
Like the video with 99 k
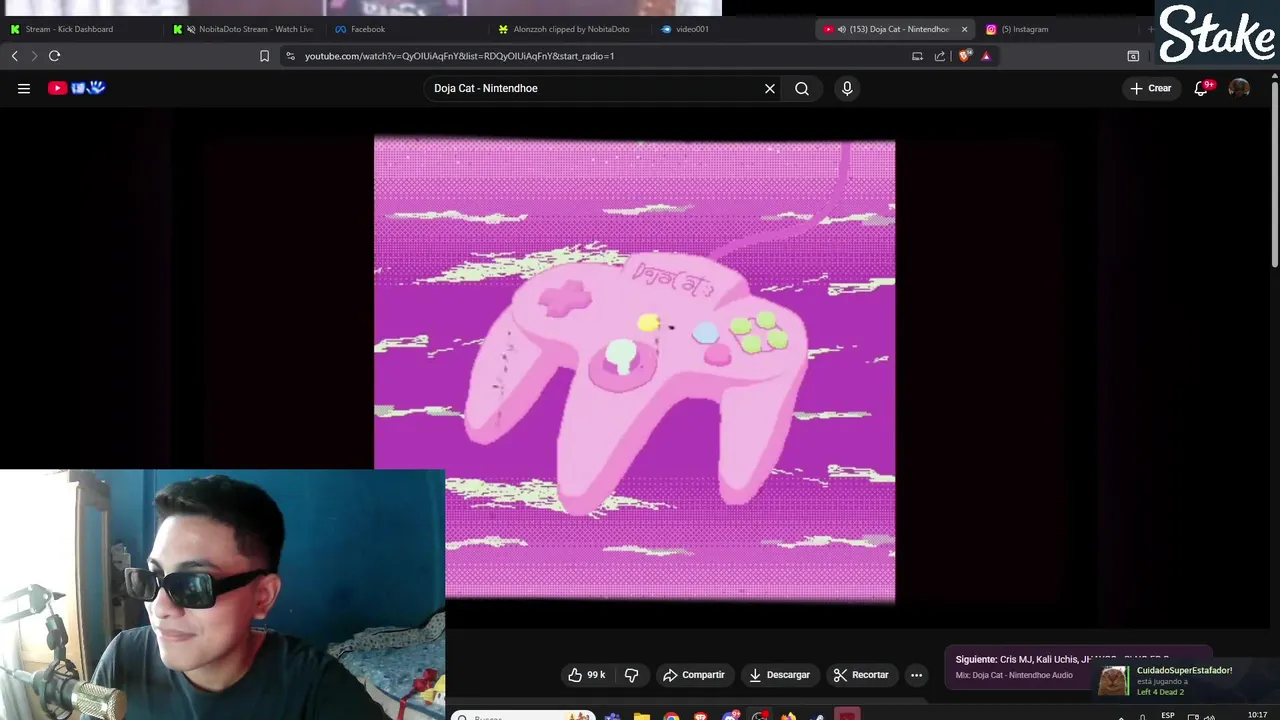(x=586, y=675)
